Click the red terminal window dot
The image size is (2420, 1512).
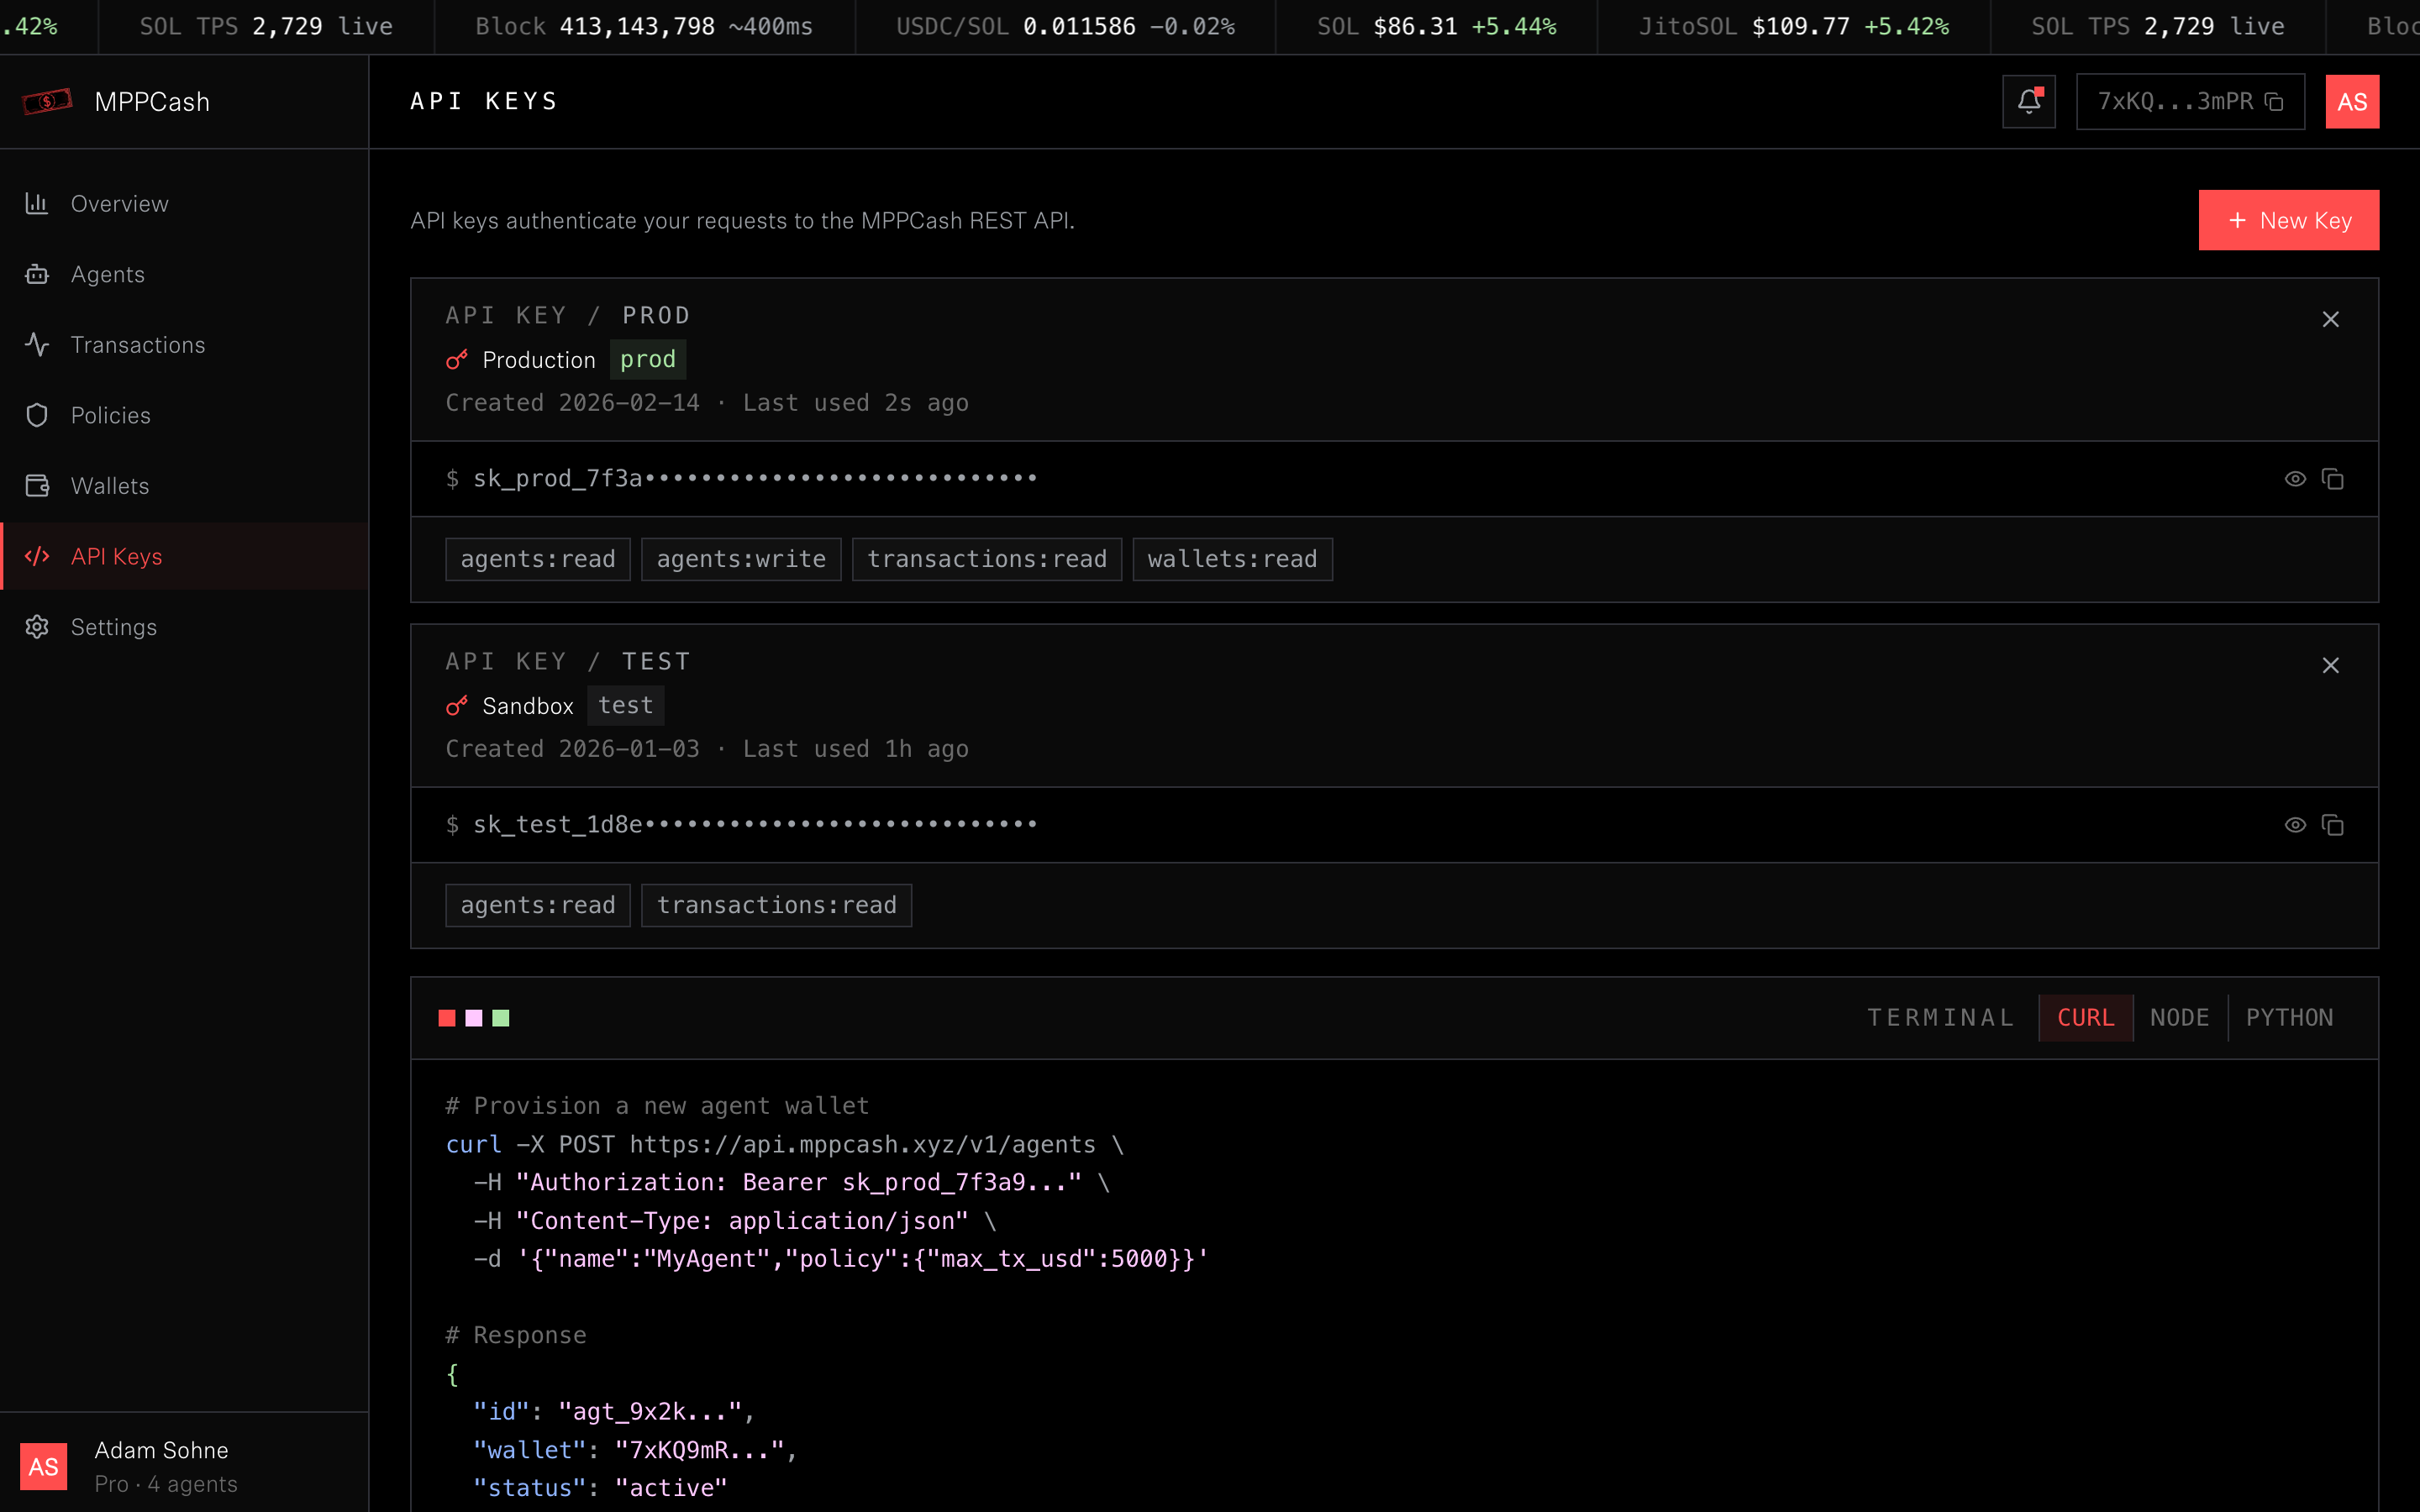pyautogui.click(x=447, y=1018)
